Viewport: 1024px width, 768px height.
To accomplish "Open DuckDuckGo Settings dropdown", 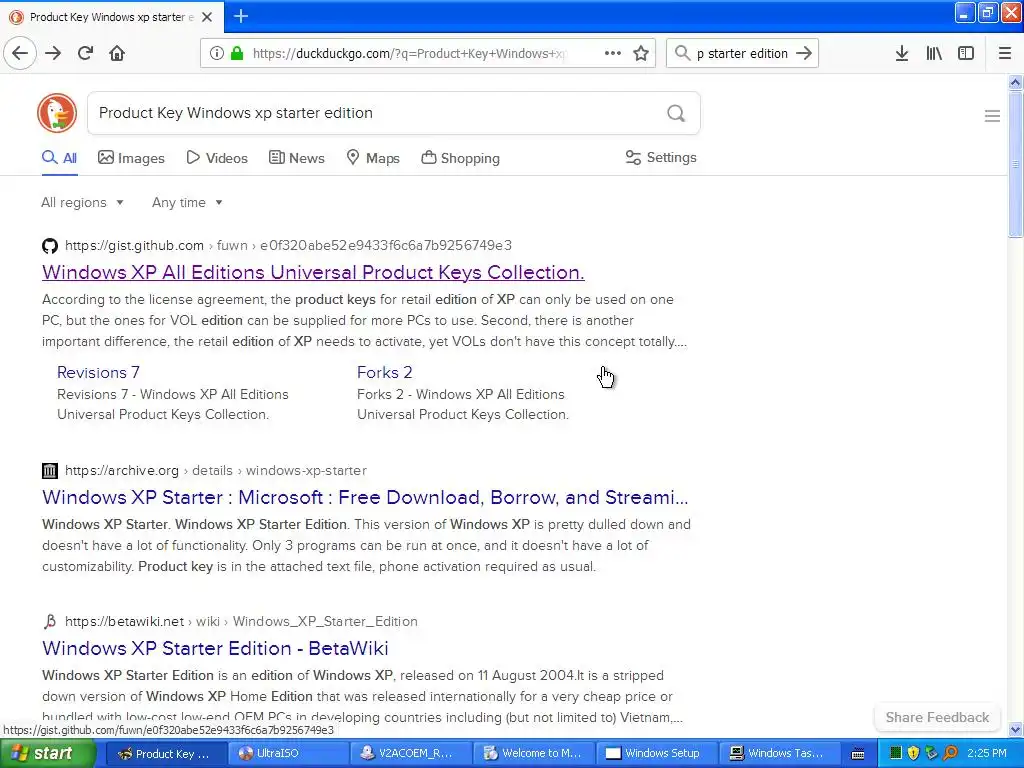I will (661, 157).
